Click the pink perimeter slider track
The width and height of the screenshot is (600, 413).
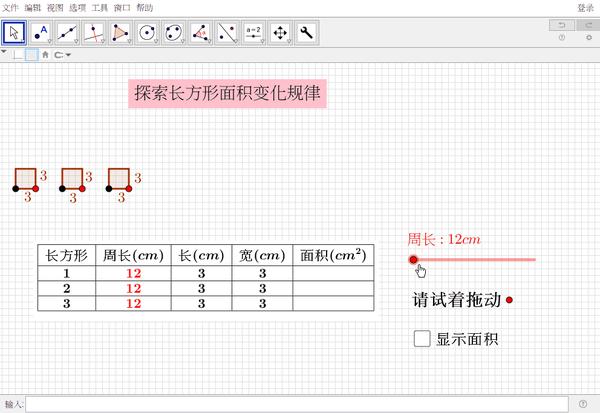pos(476,260)
